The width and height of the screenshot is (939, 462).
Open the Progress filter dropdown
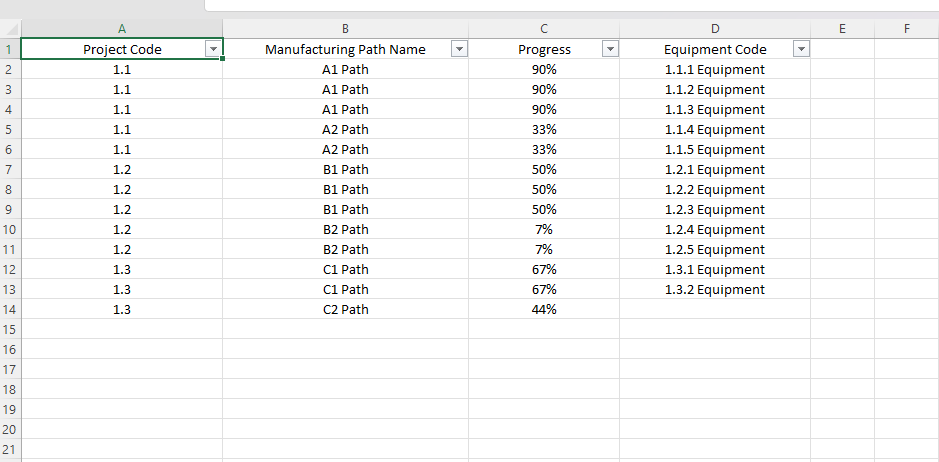[x=610, y=50]
